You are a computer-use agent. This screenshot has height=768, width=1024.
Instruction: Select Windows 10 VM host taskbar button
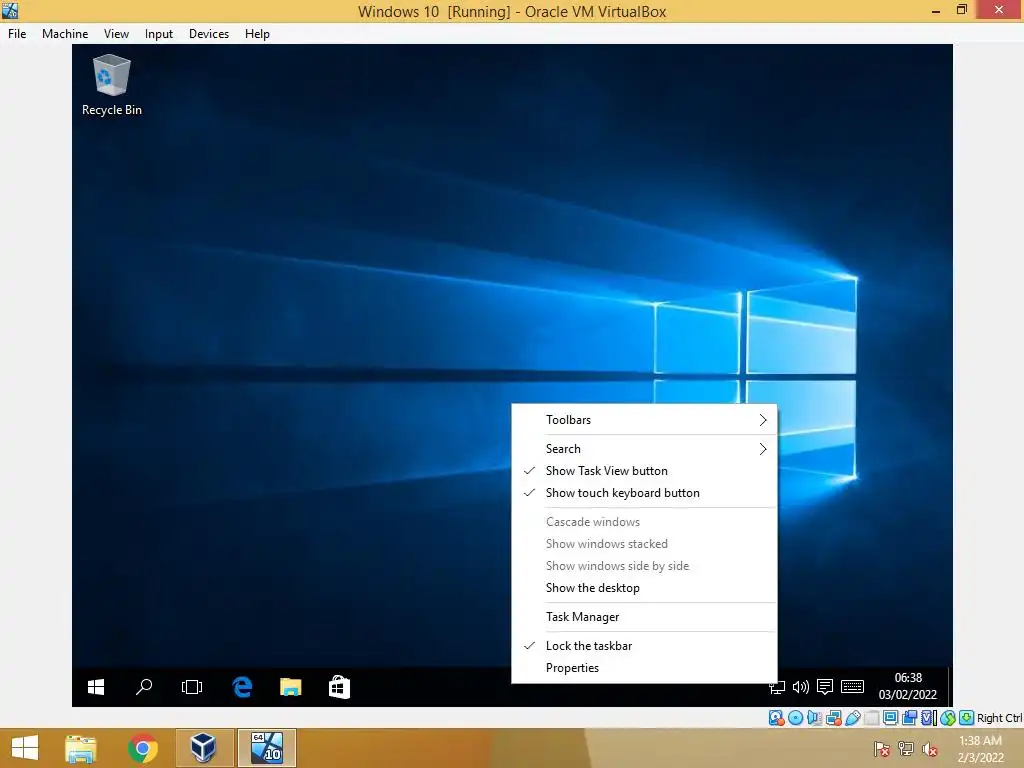pos(267,748)
